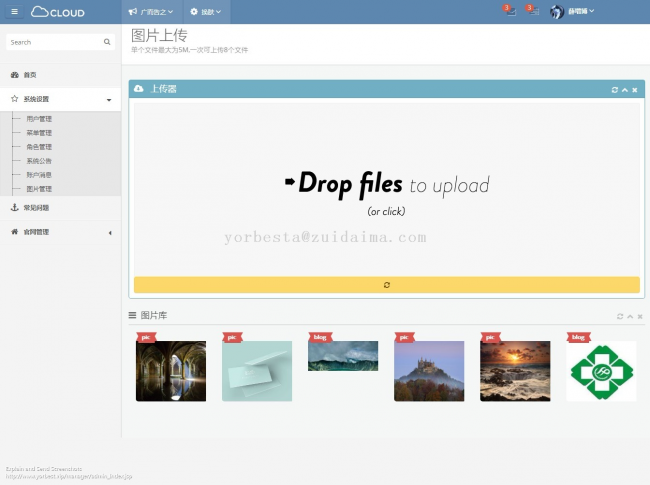Open 用户管理 in the sidebar
The height and width of the screenshot is (485, 650).
click(39, 118)
